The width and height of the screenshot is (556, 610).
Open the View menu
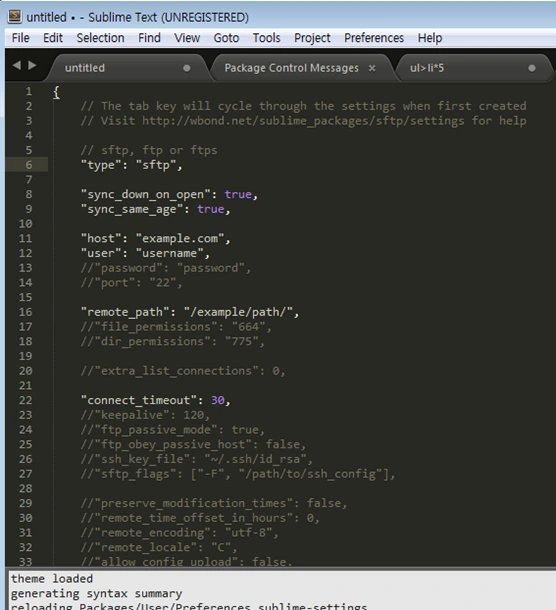click(187, 38)
